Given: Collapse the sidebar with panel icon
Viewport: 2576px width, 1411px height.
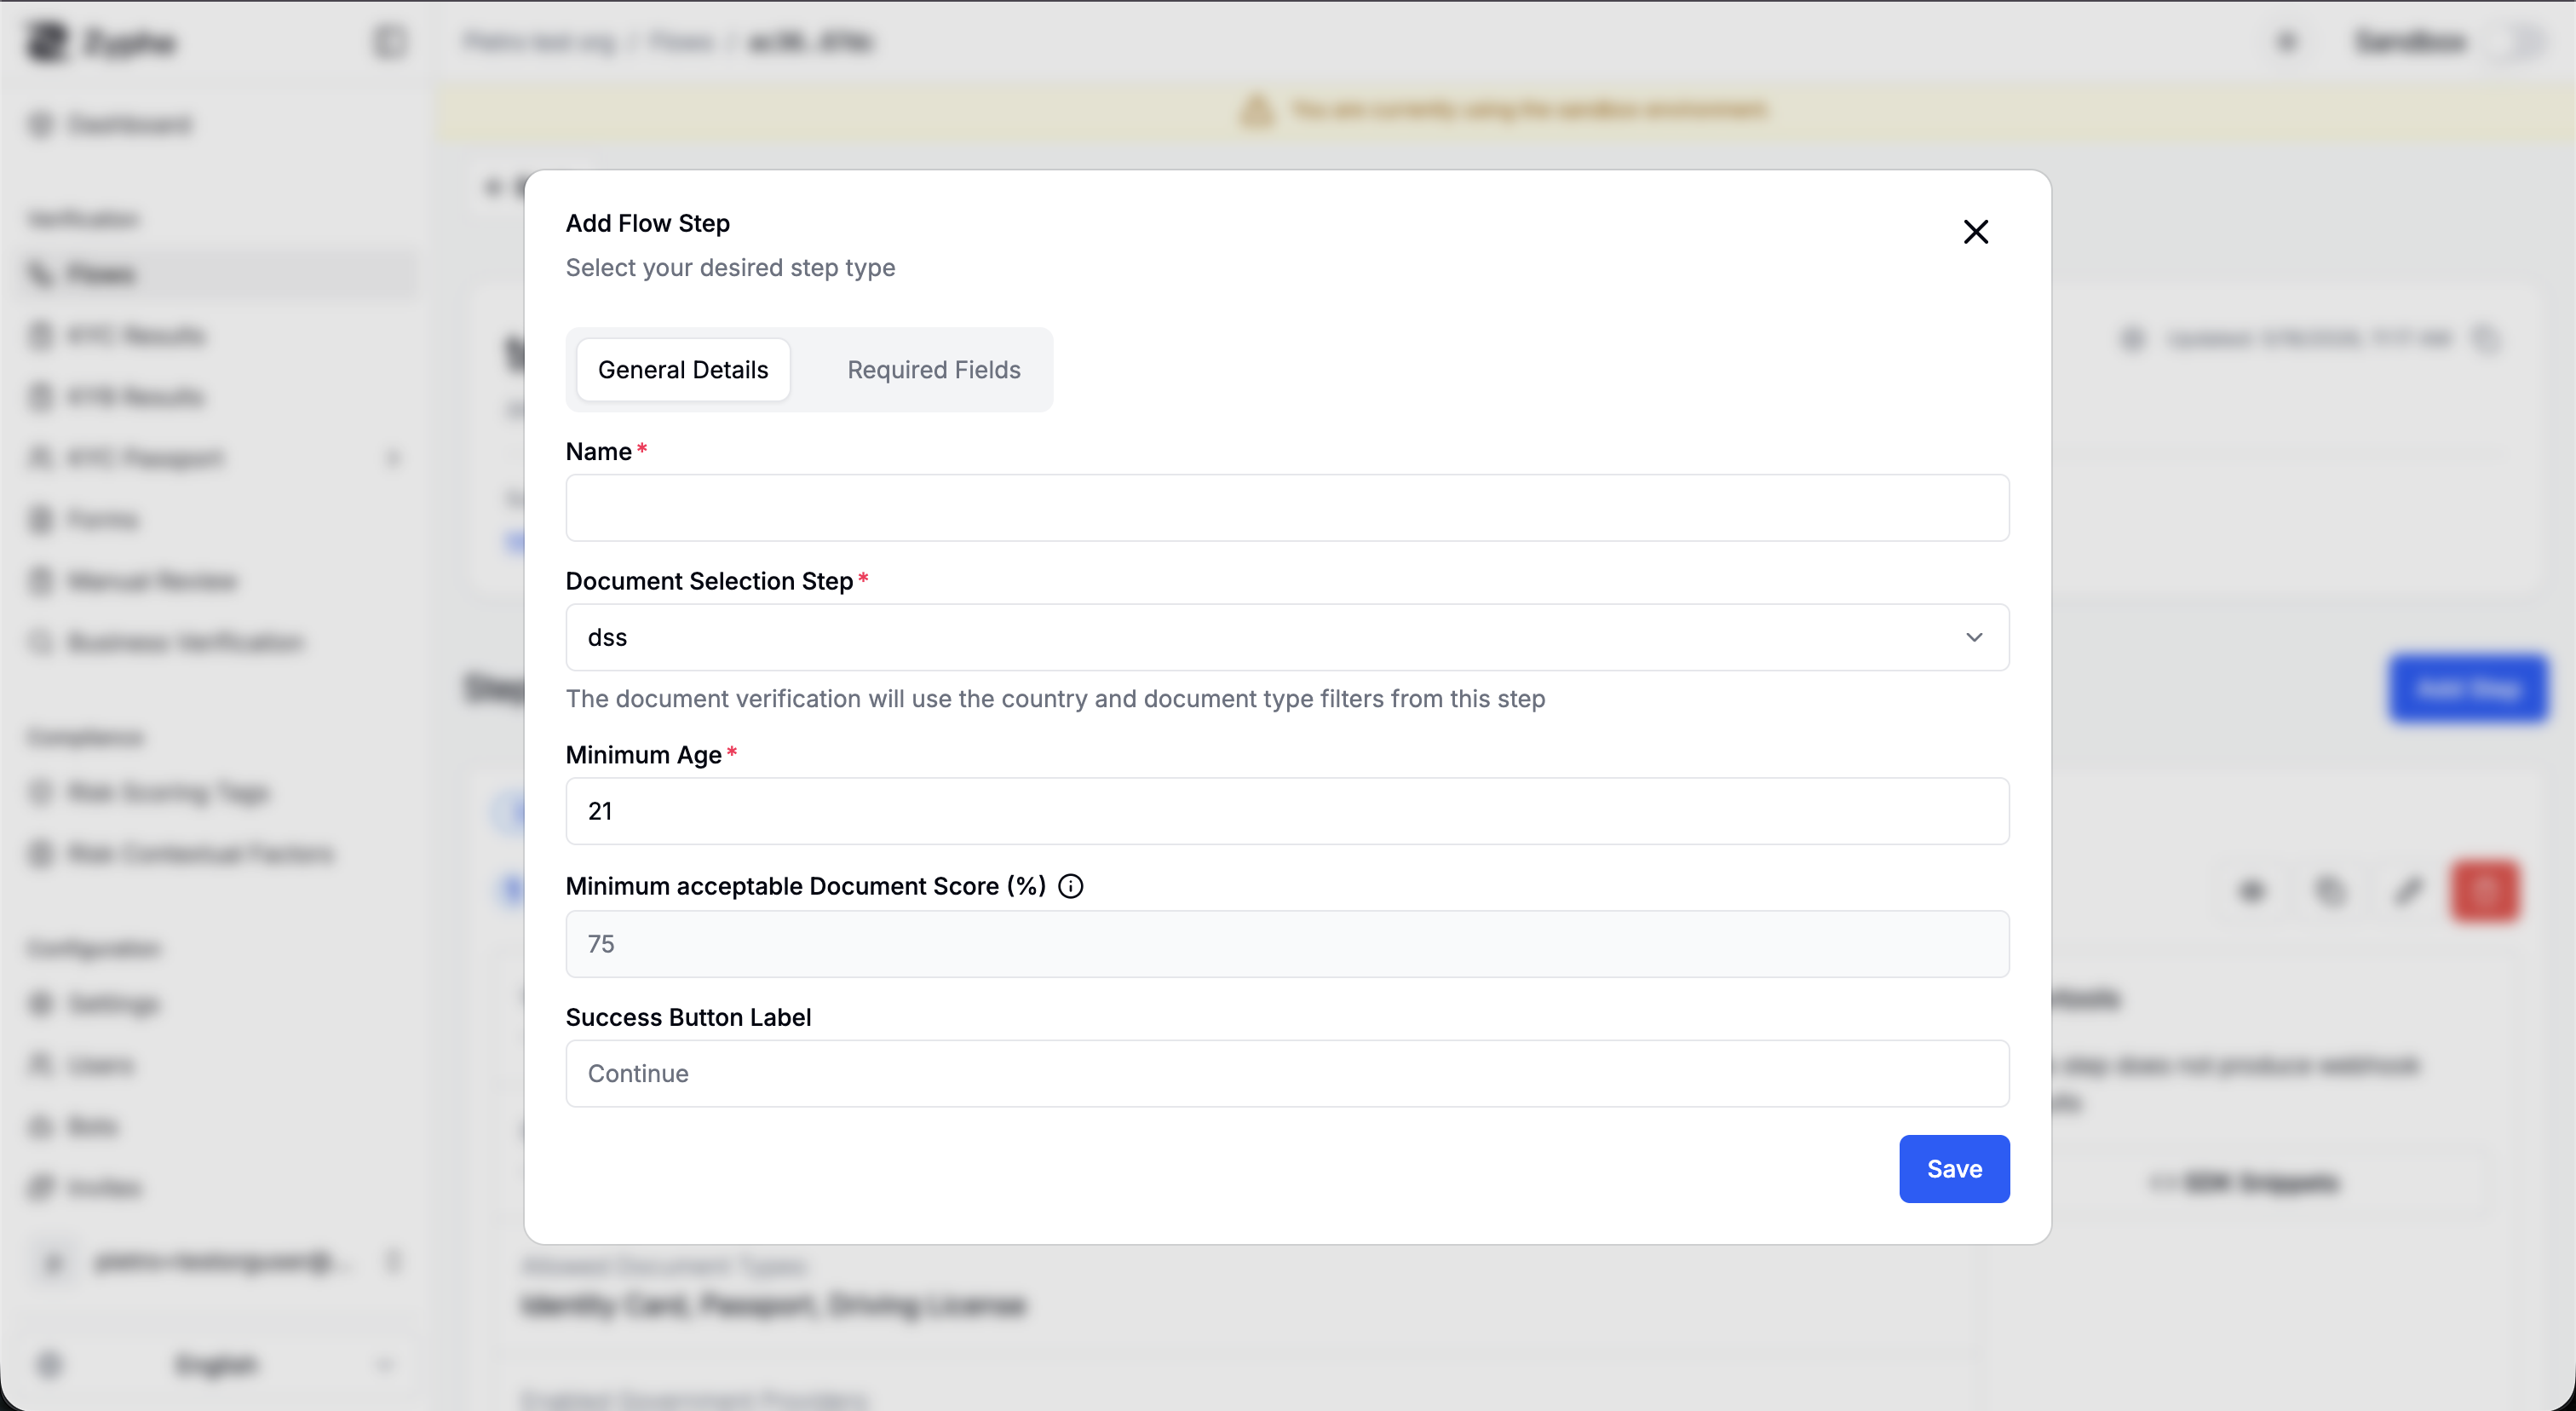Looking at the screenshot, I should (389, 42).
